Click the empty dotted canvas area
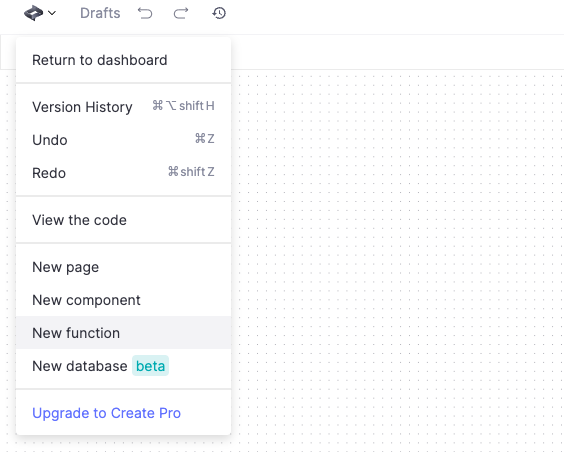 [x=396, y=259]
